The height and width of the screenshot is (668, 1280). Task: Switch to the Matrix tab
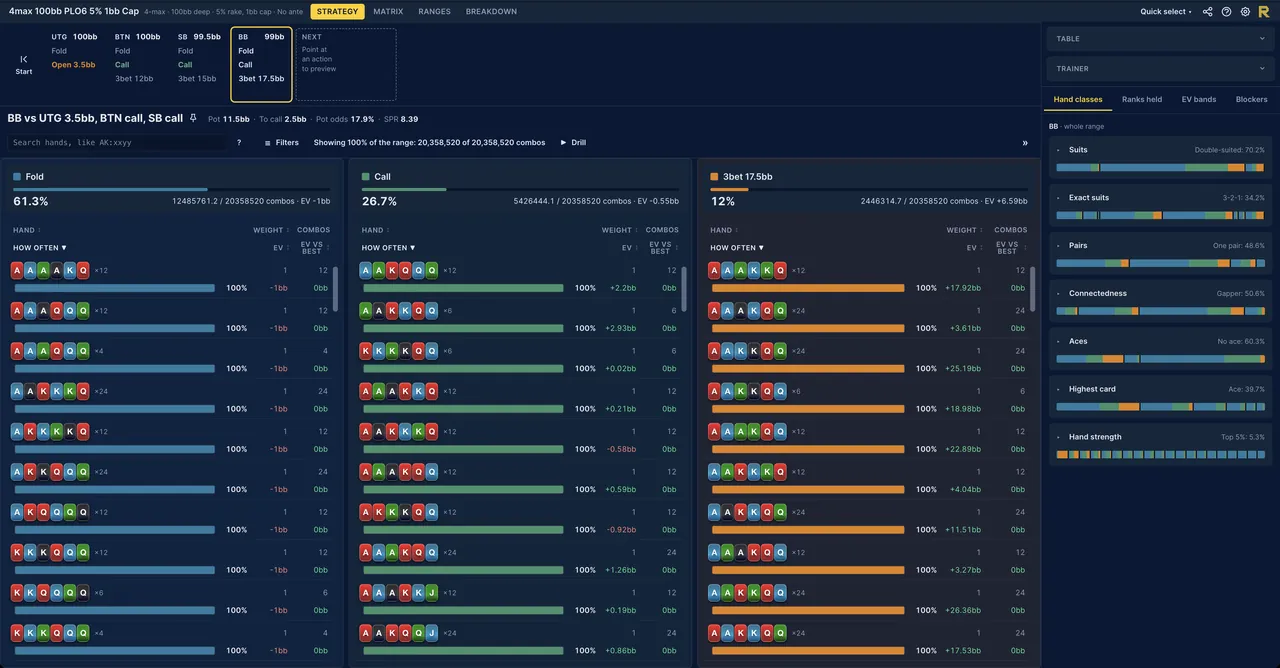point(388,12)
